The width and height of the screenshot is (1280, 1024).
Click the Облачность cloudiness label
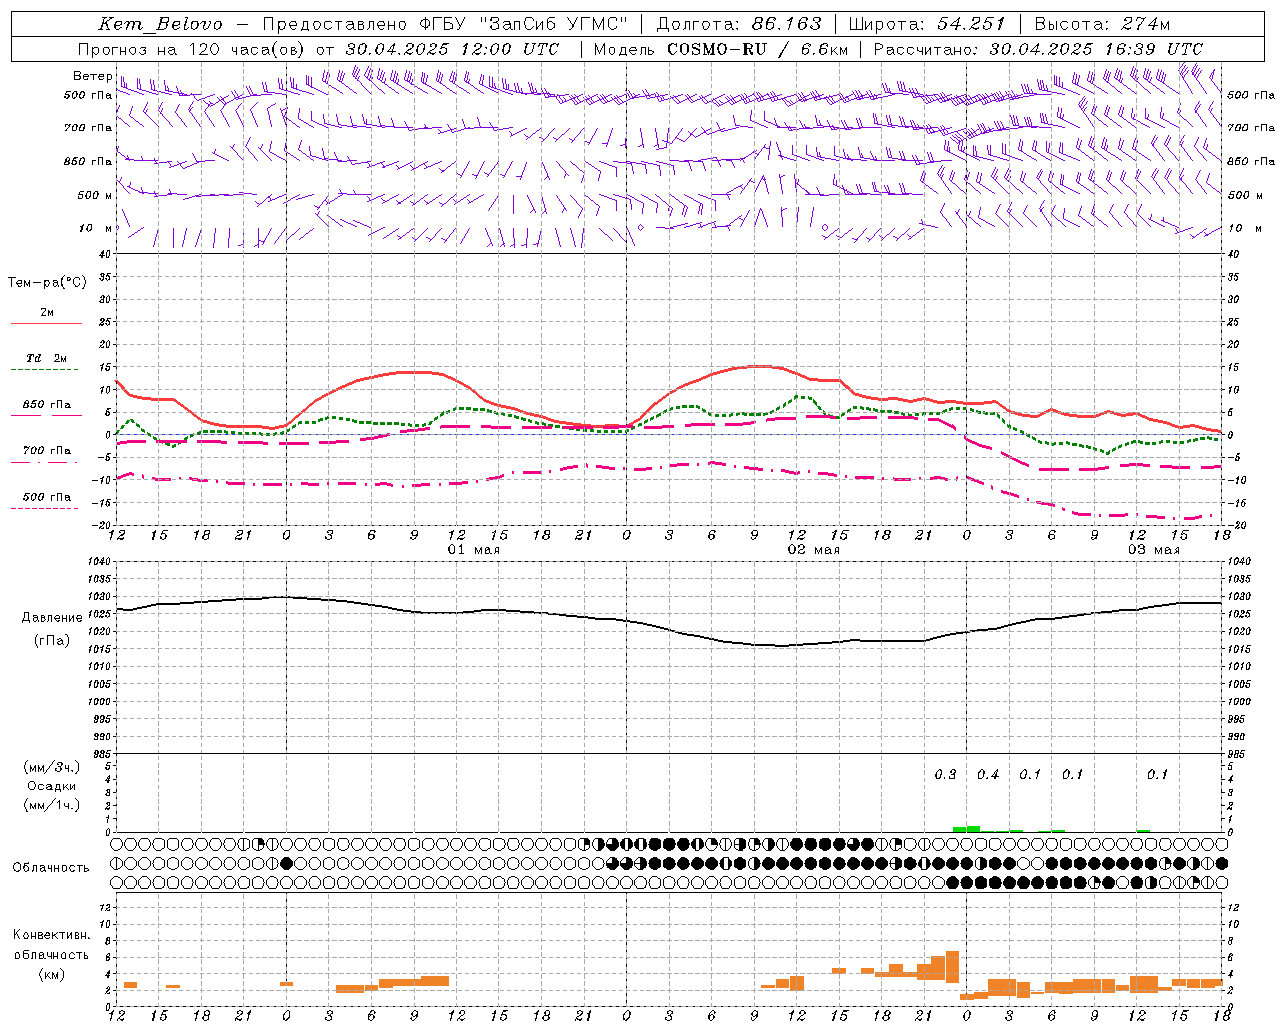tap(51, 867)
